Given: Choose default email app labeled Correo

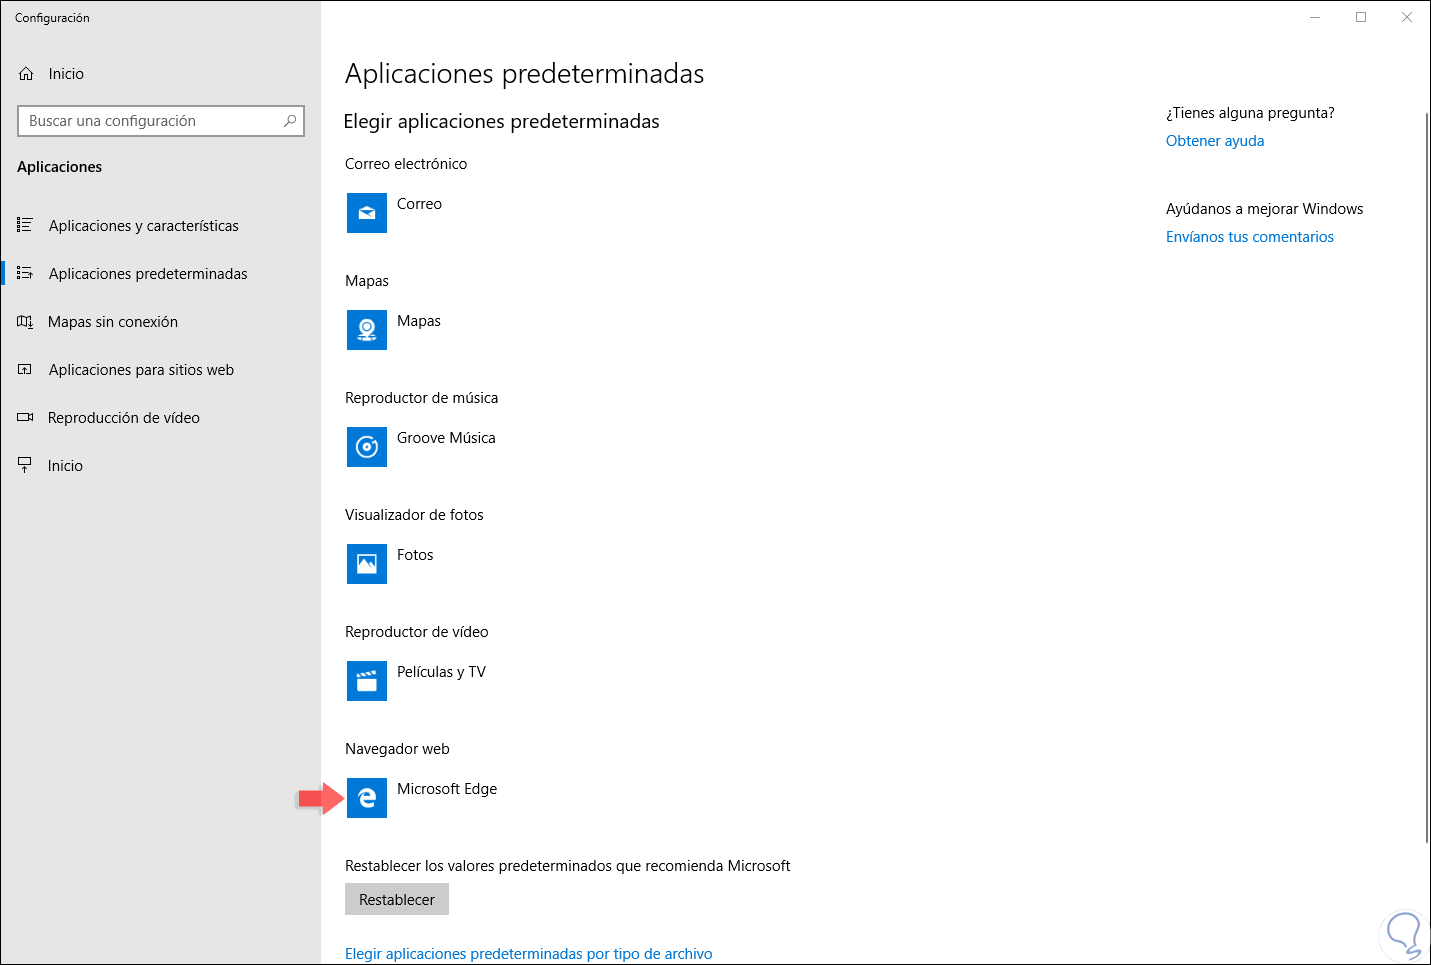Looking at the screenshot, I should click(419, 204).
